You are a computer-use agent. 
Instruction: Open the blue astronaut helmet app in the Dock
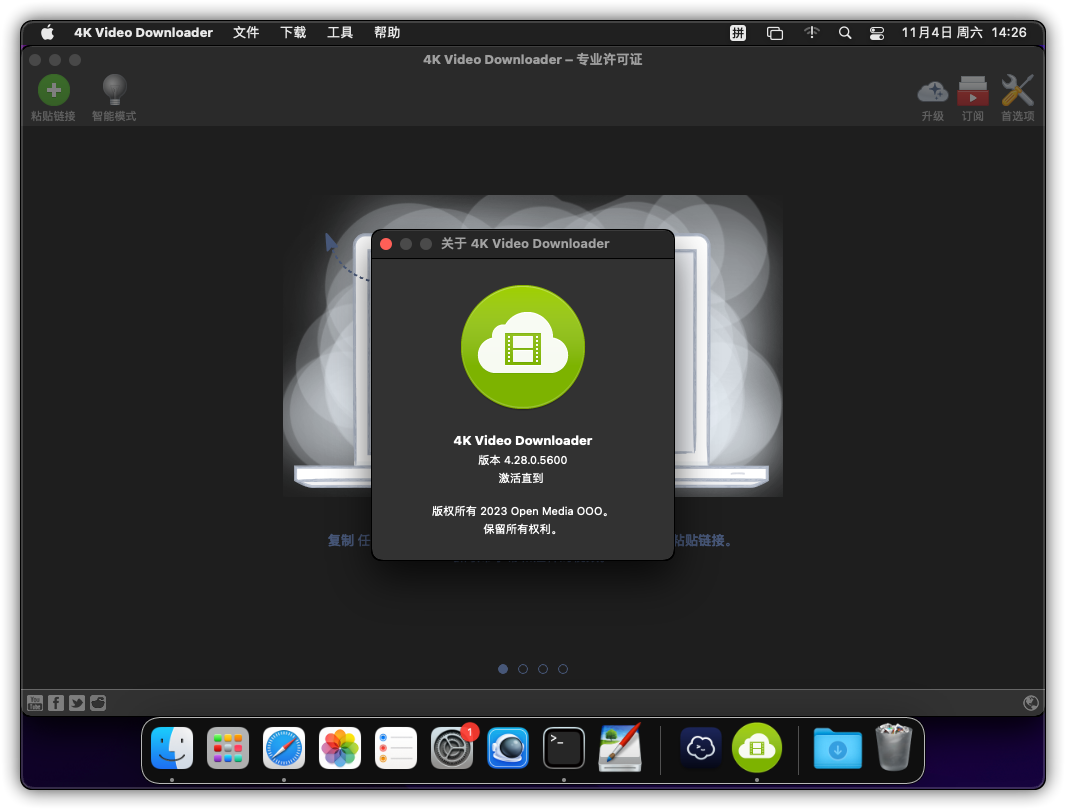[x=508, y=748]
